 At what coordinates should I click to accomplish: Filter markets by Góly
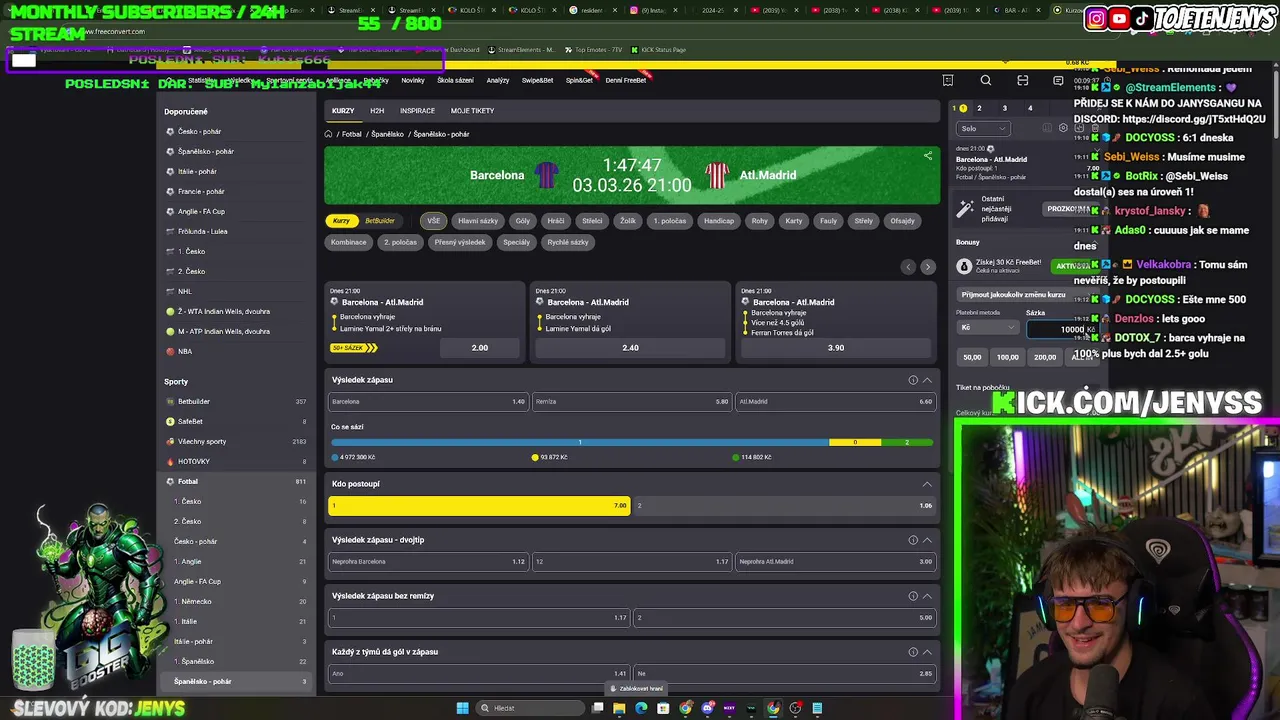[x=523, y=221]
